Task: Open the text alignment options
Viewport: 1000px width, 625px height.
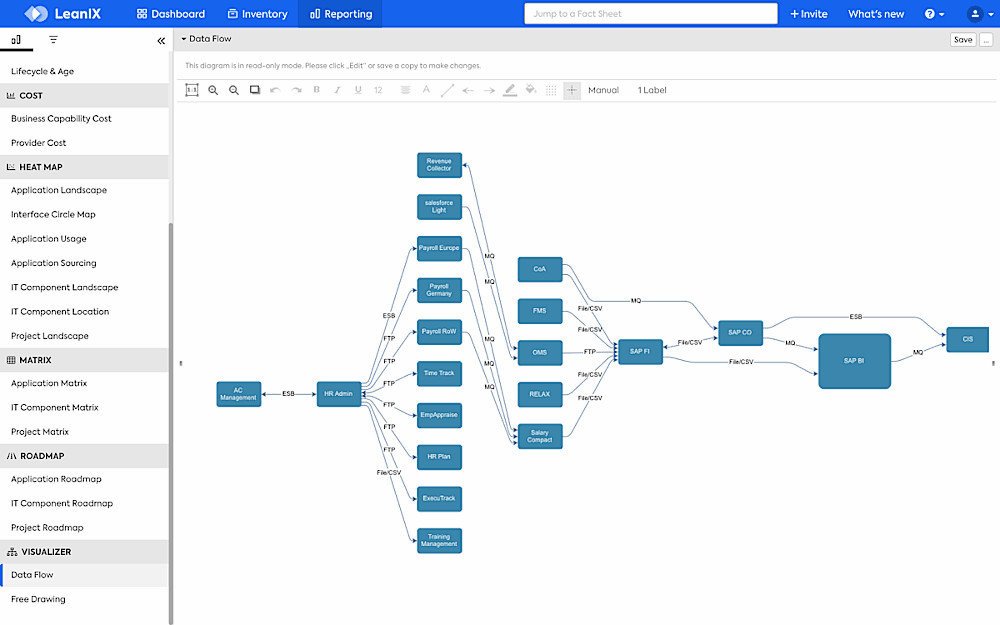Action: click(405, 90)
